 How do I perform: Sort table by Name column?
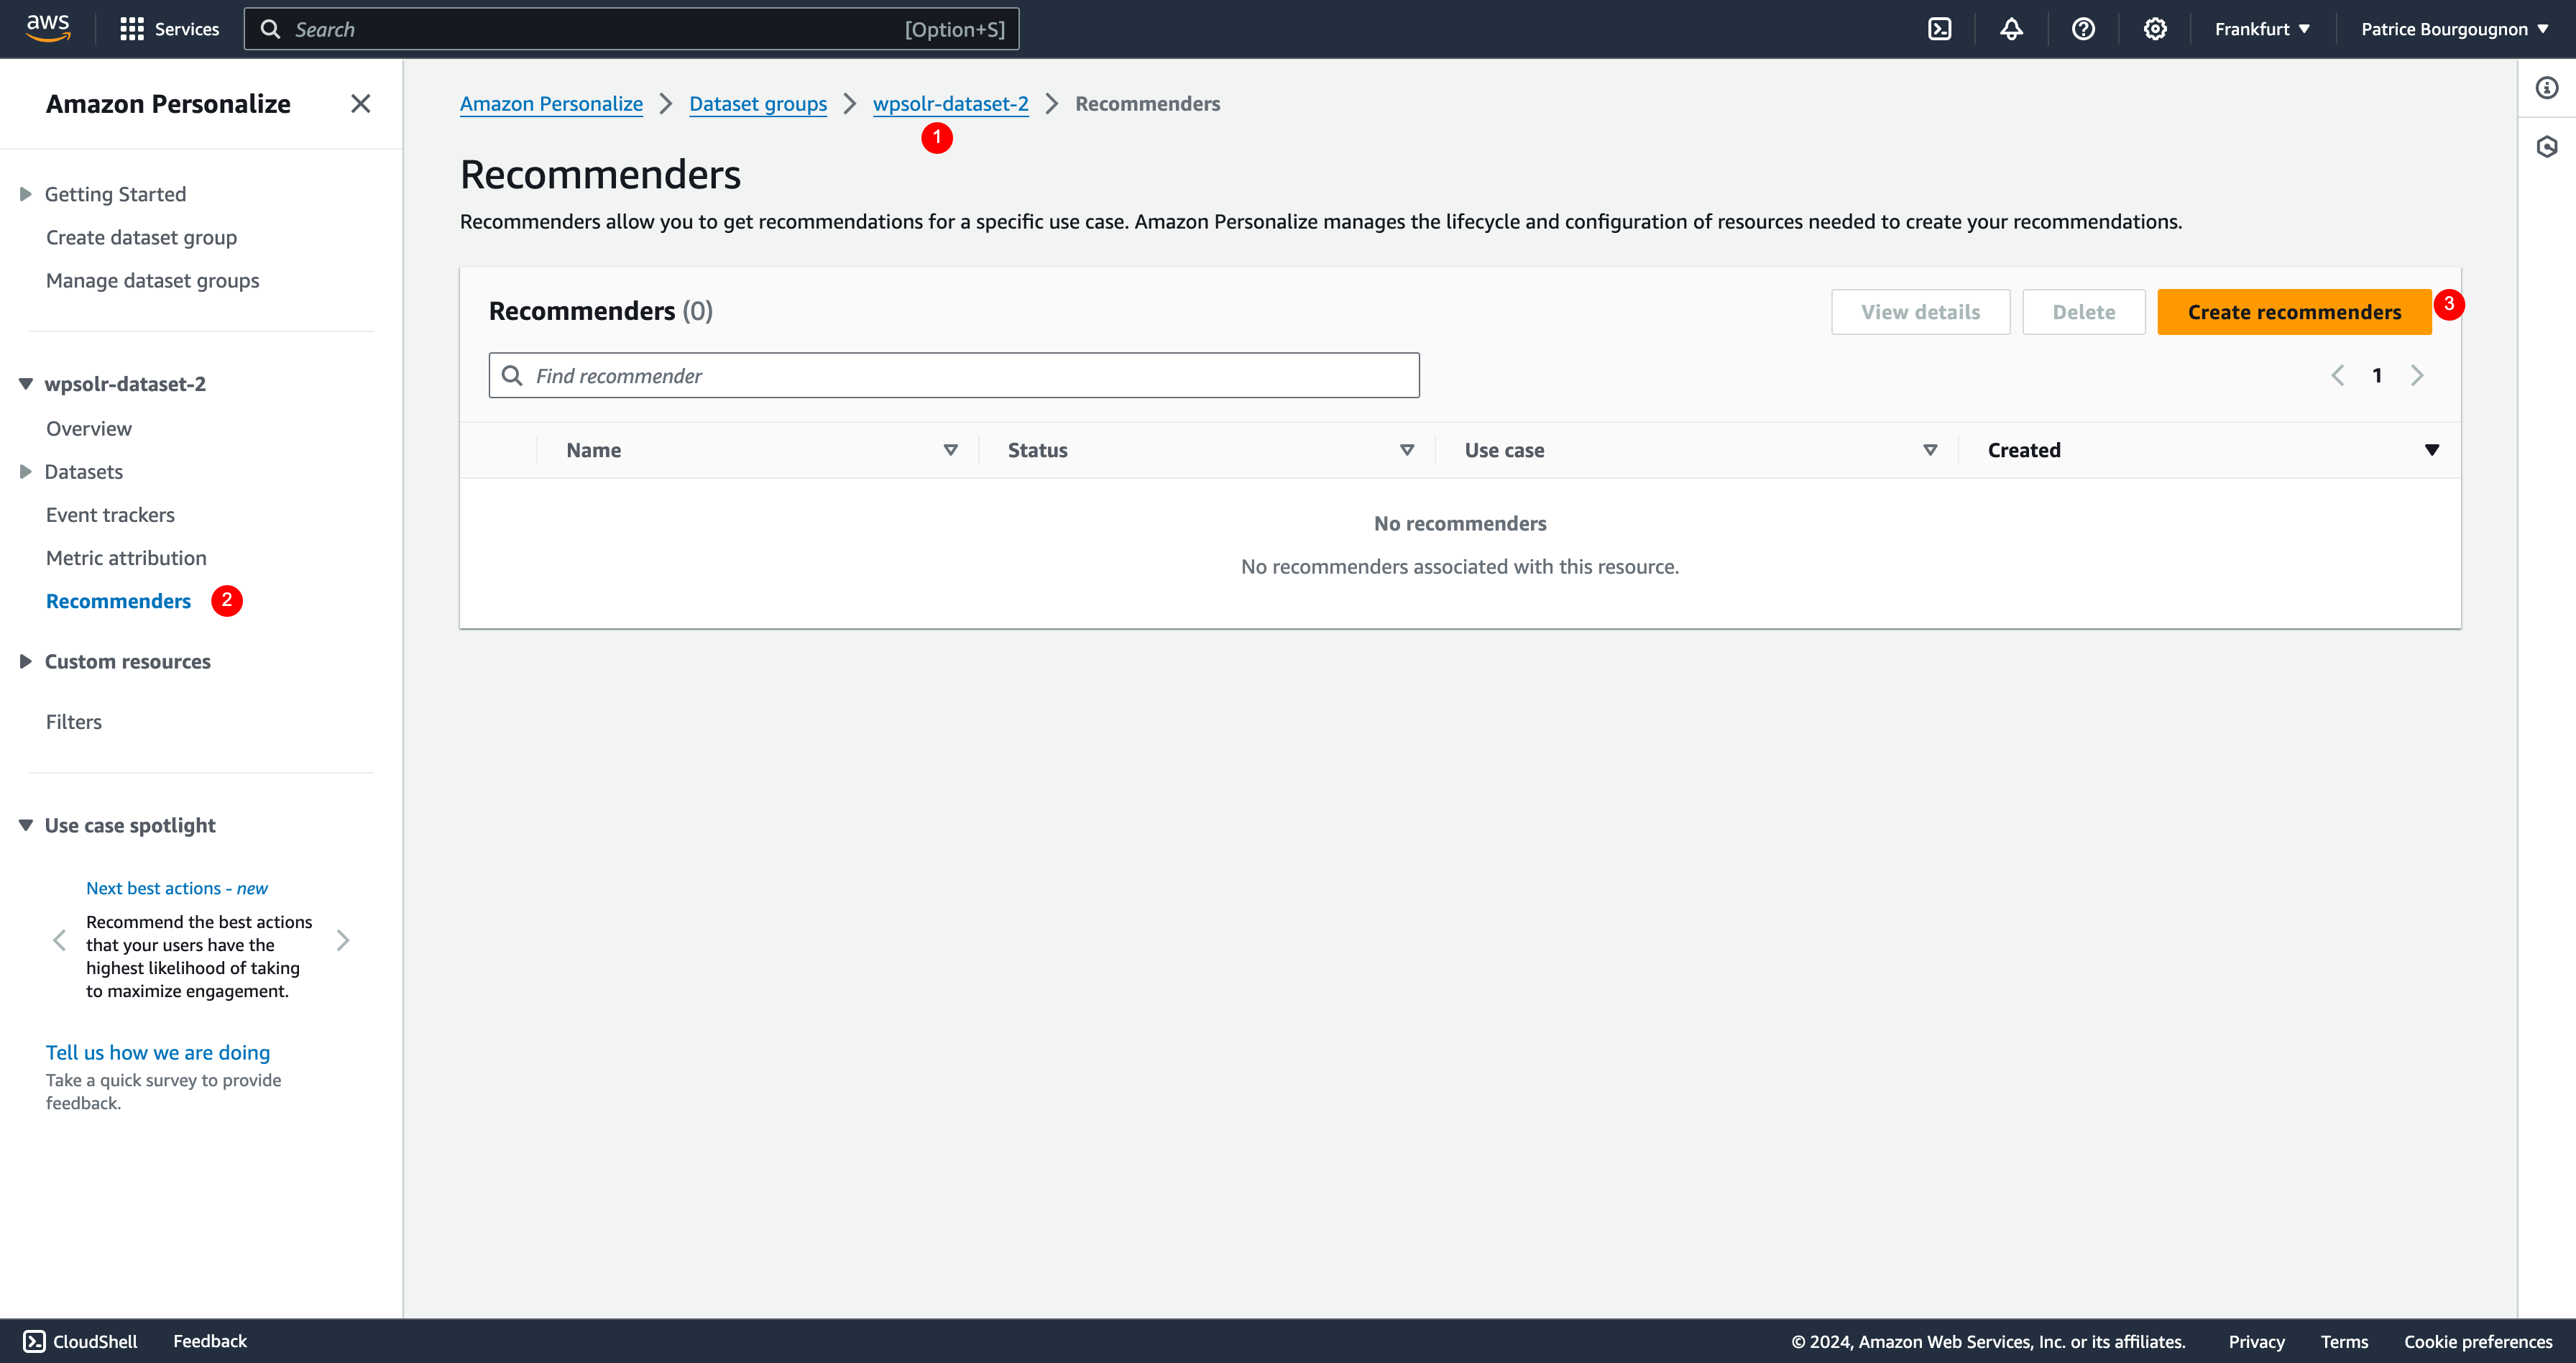tap(951, 450)
